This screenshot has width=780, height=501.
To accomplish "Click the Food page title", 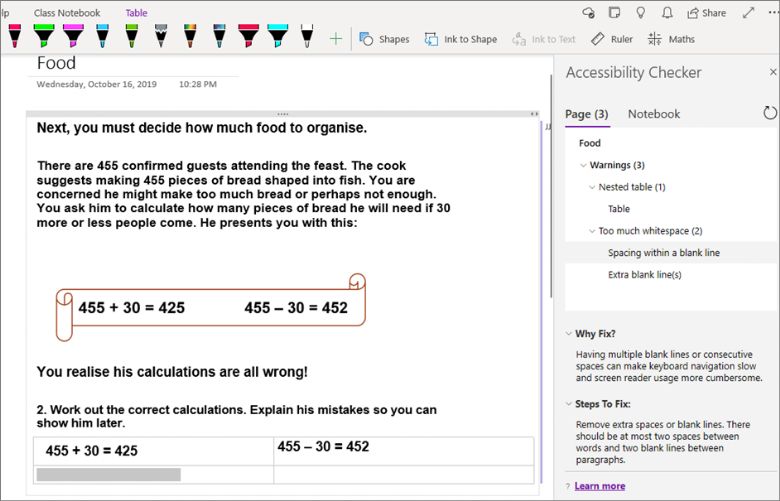I will (56, 63).
